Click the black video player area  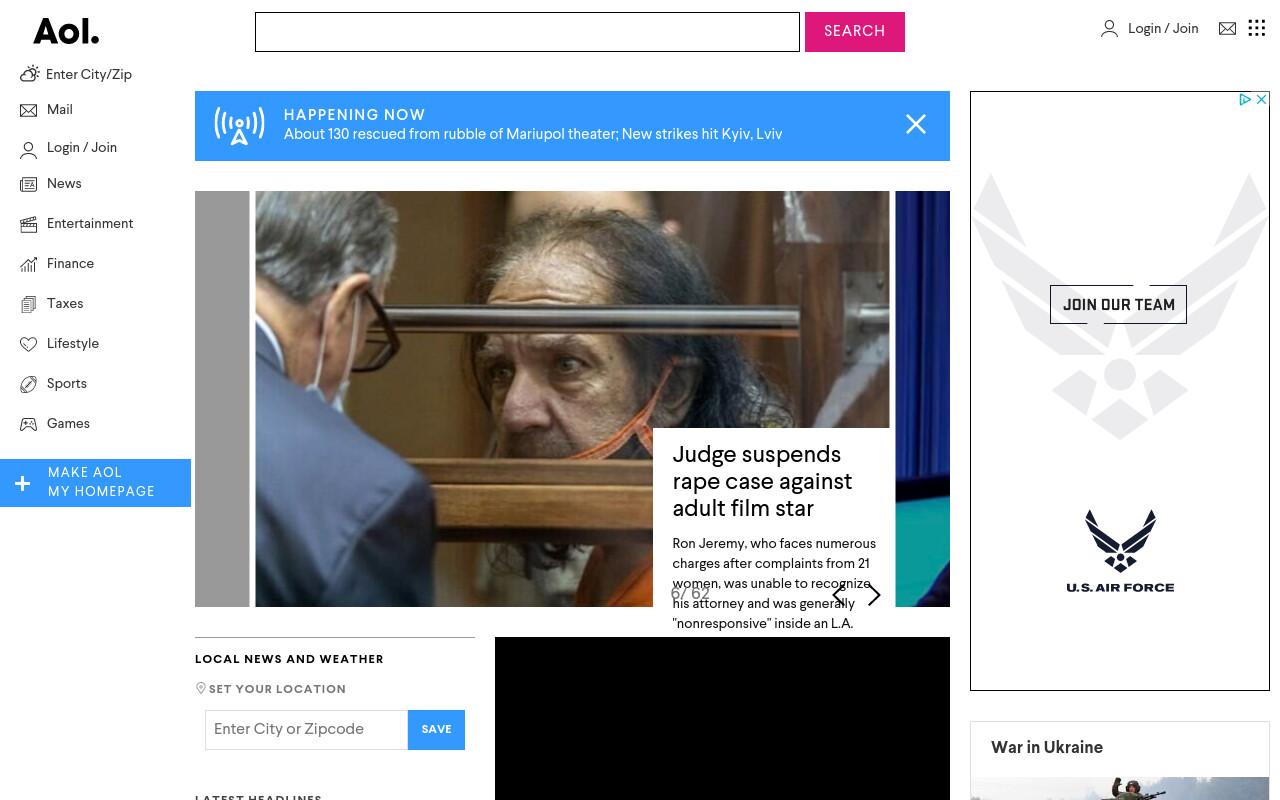[x=722, y=718]
